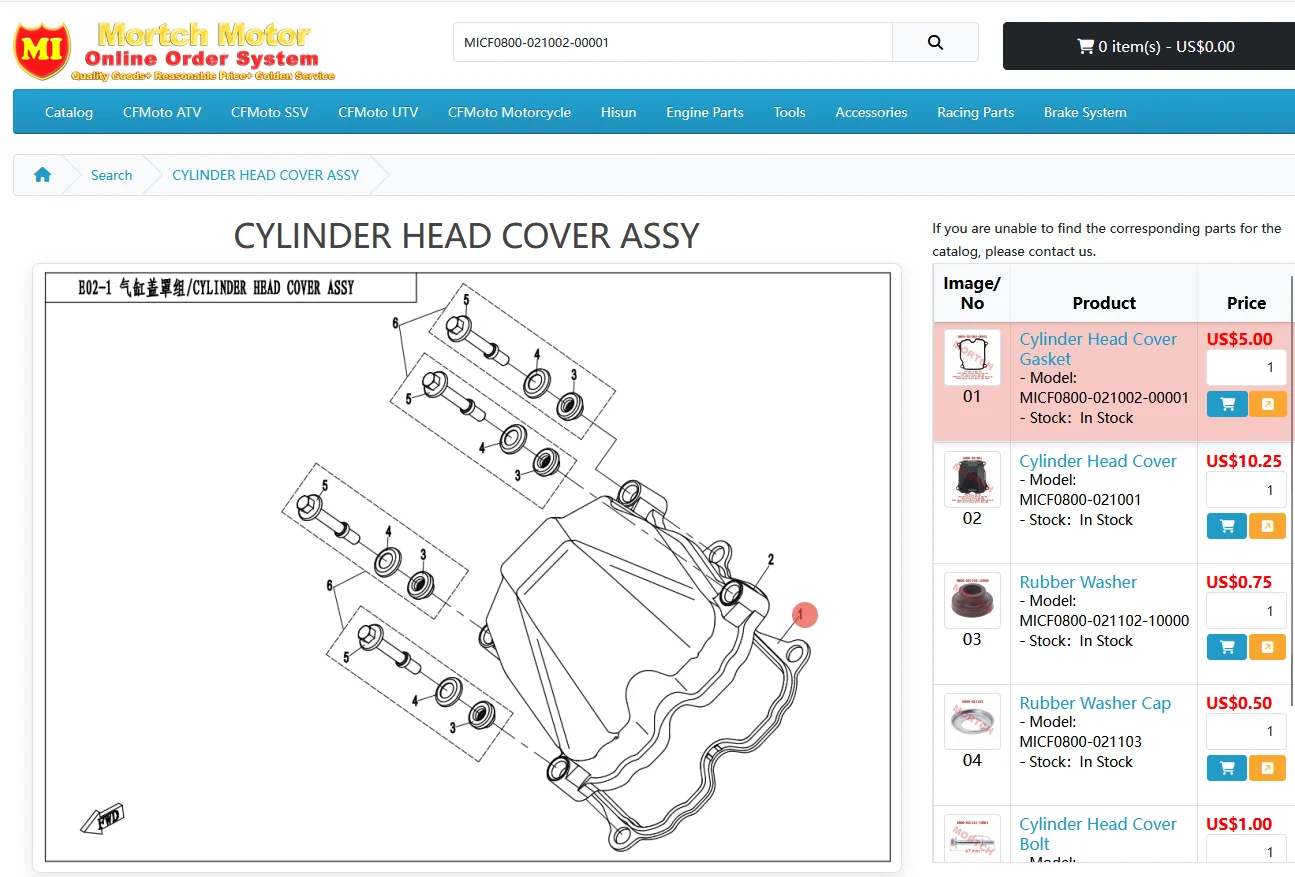Click red marker 1 on diagram
The height and width of the screenshot is (877, 1295).
805,615
